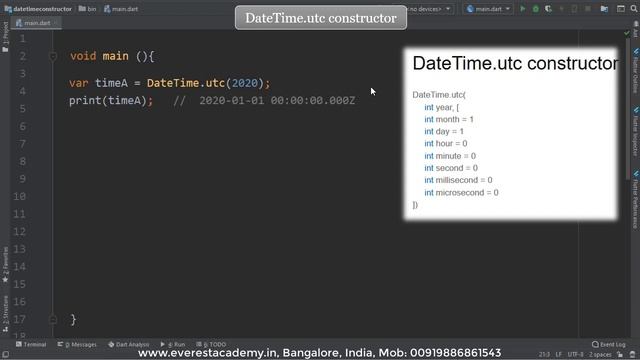Select main.dart in the breadcrumb path
This screenshot has height=360, width=640.
pyautogui.click(x=121, y=9)
